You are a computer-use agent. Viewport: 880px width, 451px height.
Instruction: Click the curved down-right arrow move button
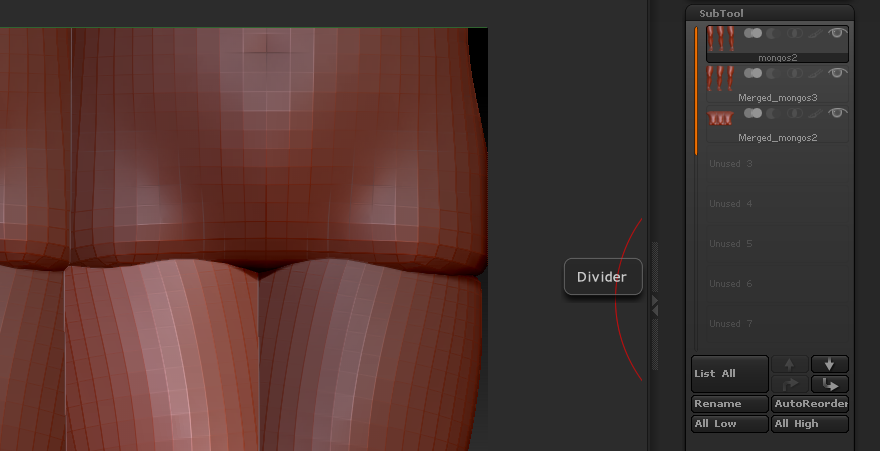(829, 384)
